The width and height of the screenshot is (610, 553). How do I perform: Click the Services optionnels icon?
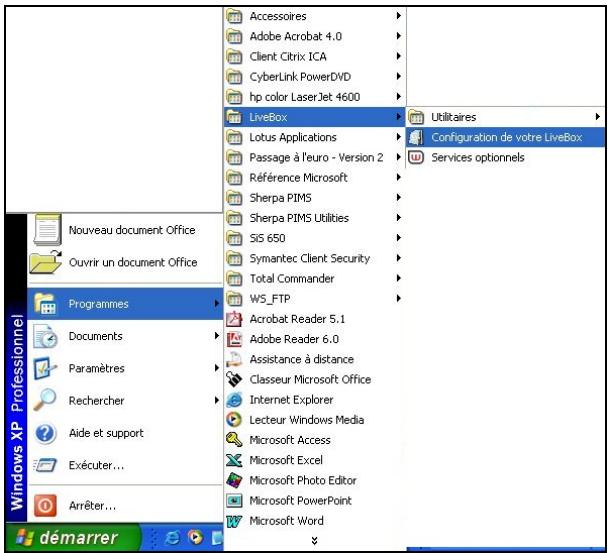click(x=416, y=157)
